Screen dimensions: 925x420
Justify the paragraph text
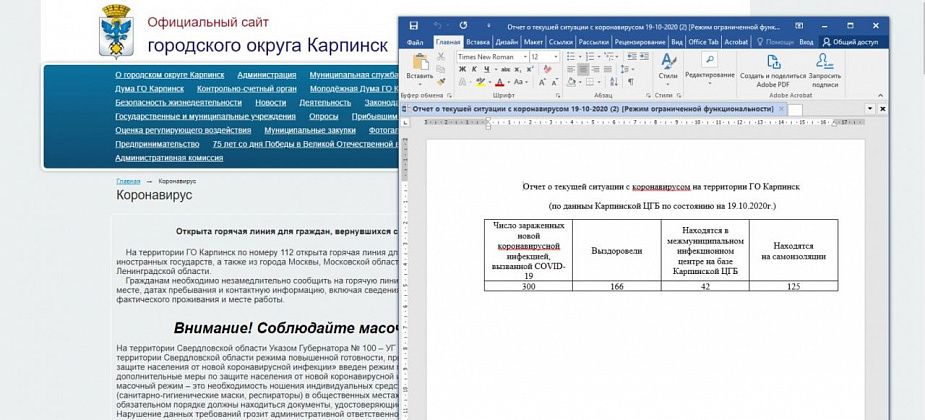click(x=608, y=69)
